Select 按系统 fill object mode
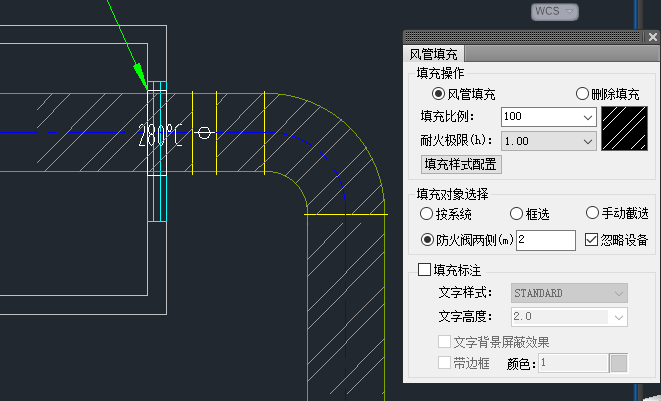Viewport: 661px width, 401px height. click(428, 213)
